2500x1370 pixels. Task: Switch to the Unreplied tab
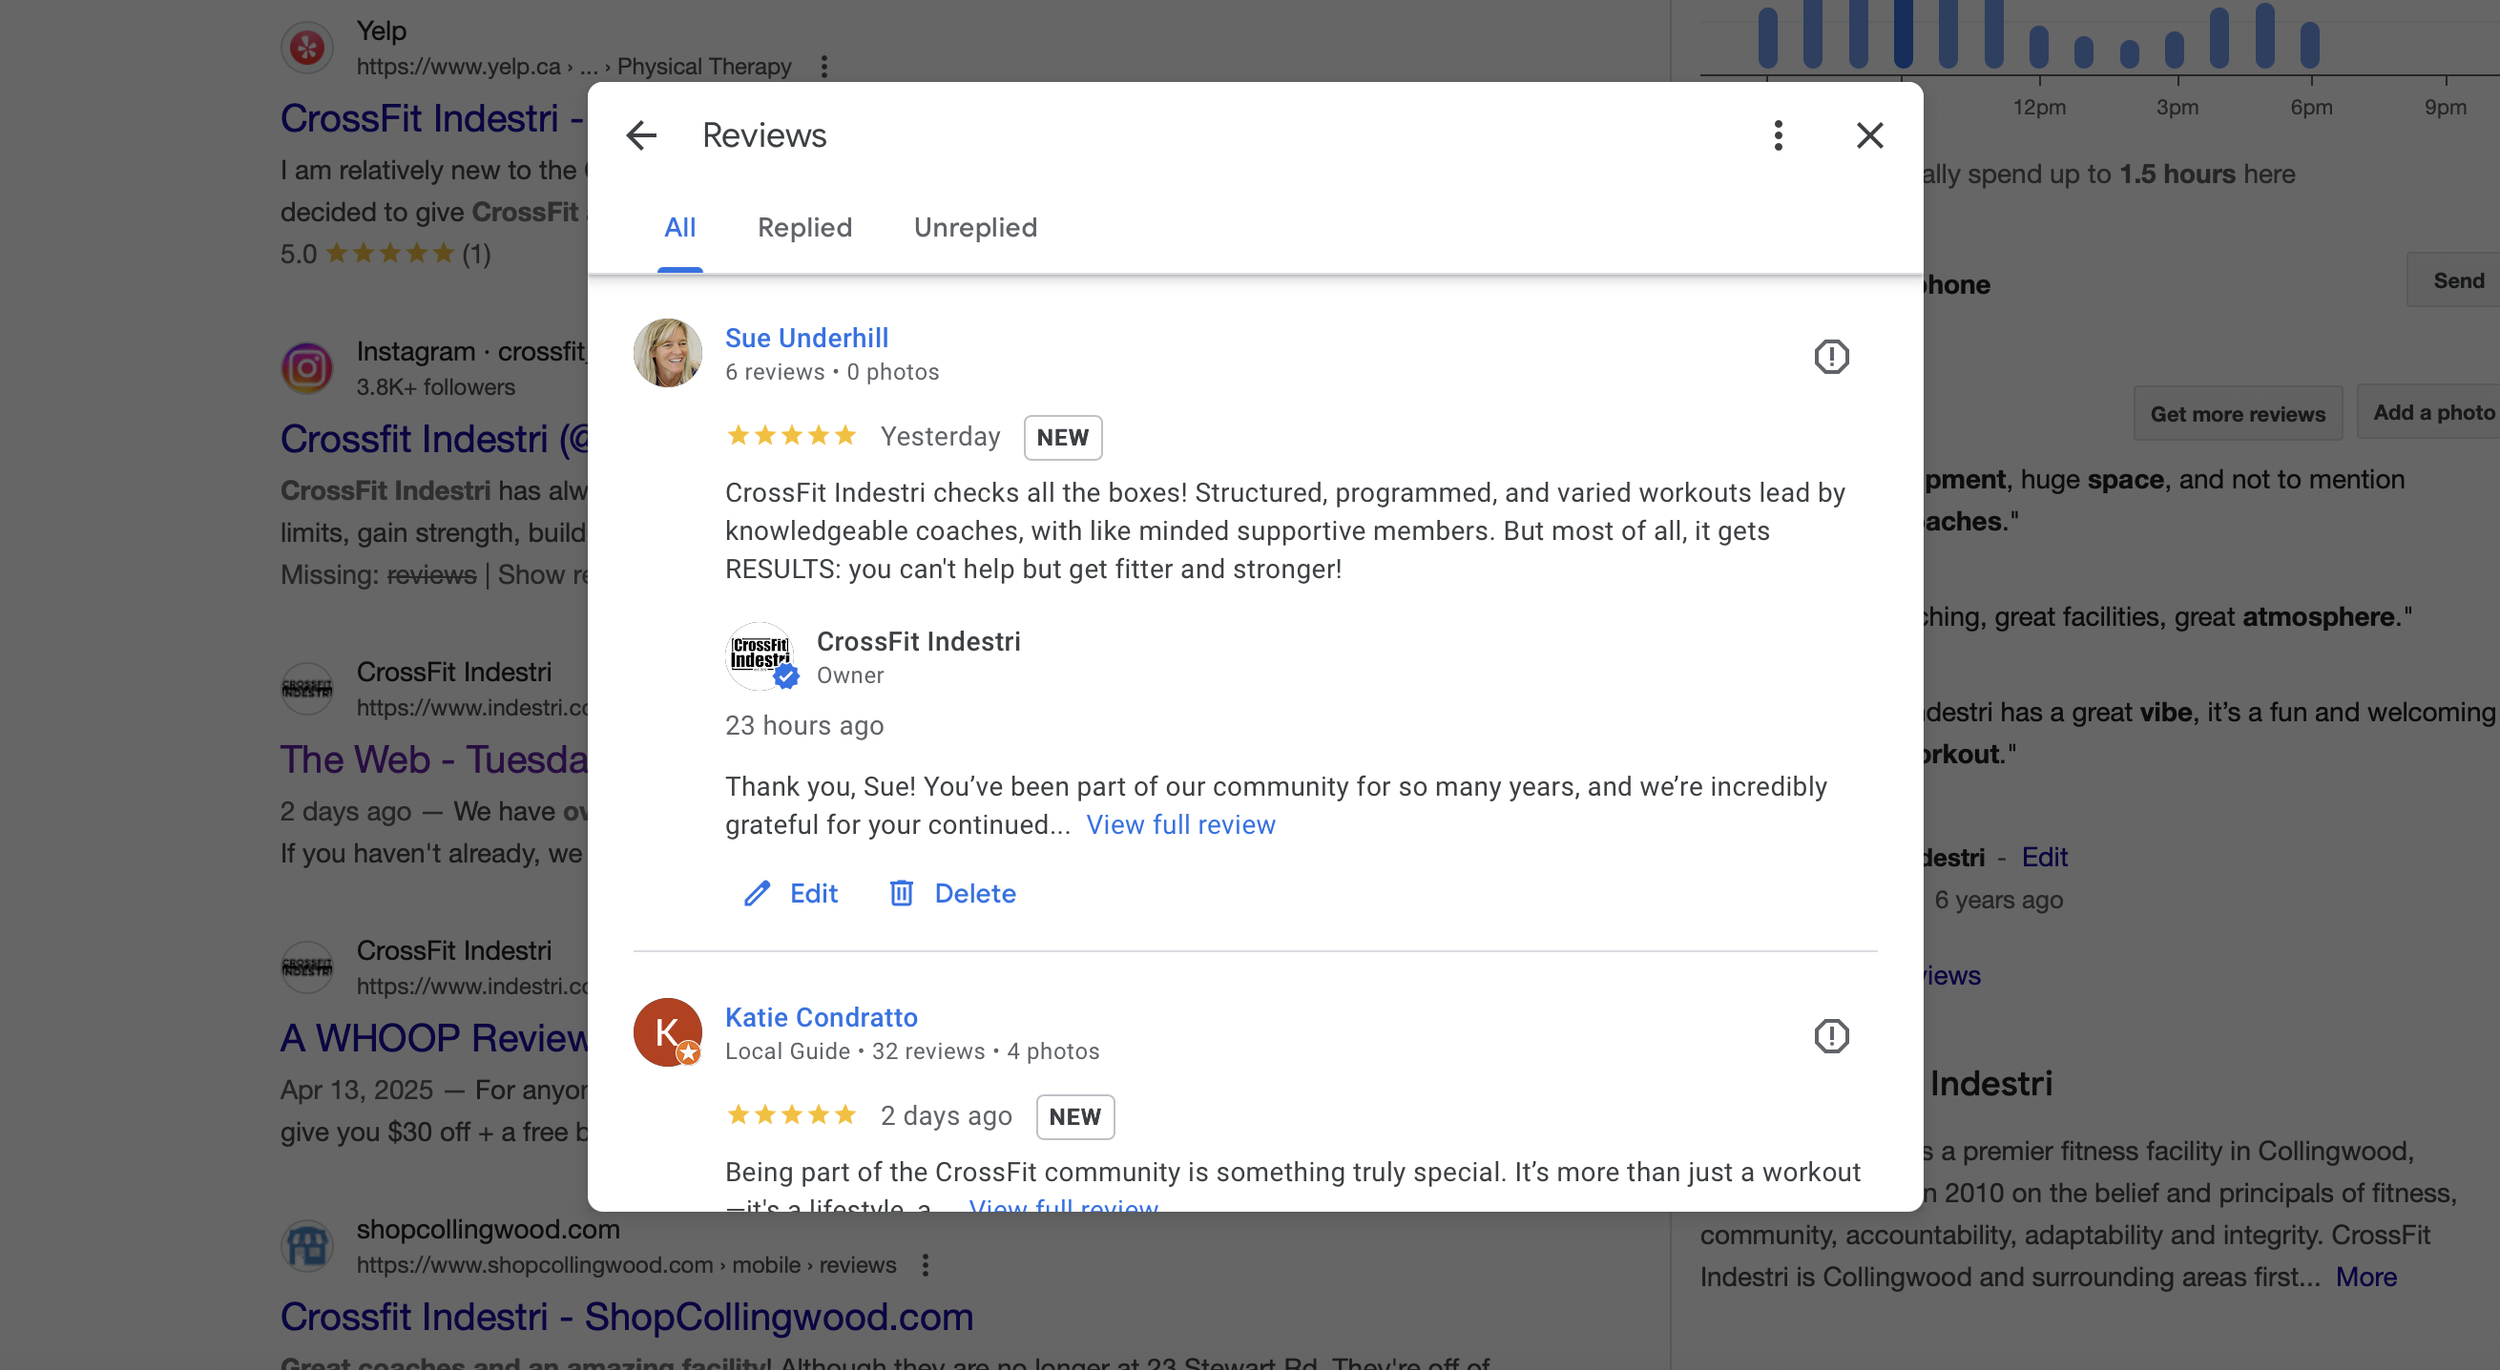click(x=975, y=227)
